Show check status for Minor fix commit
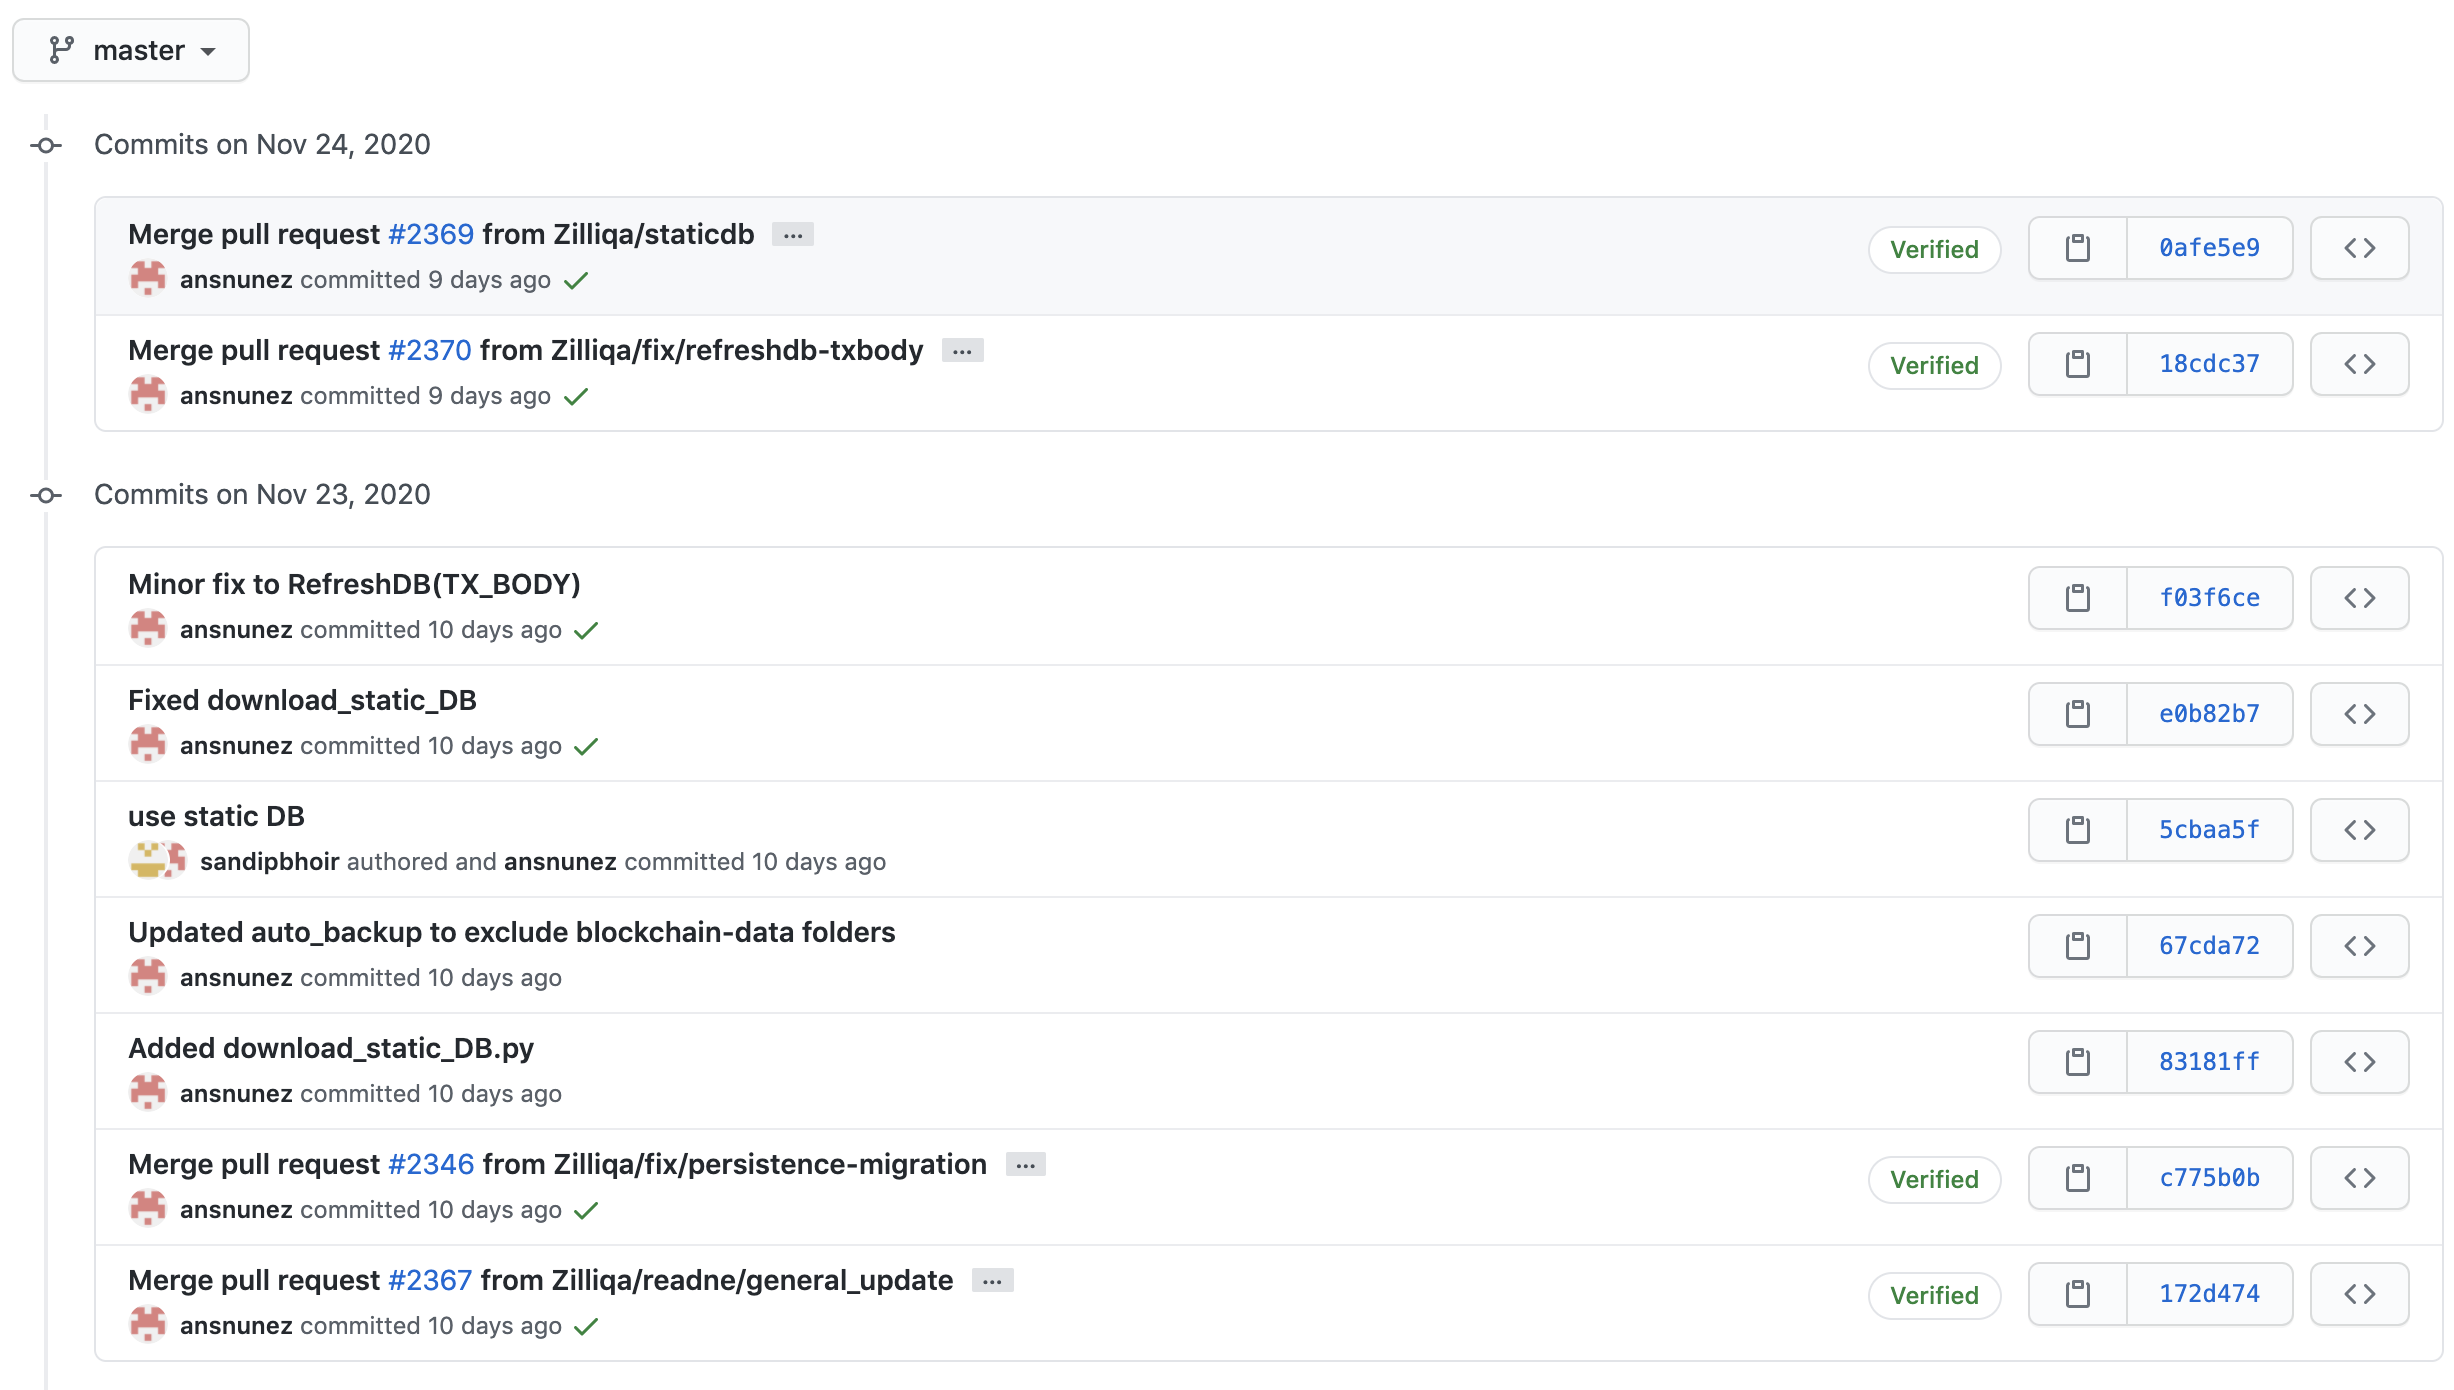The image size is (2454, 1390). tap(586, 630)
